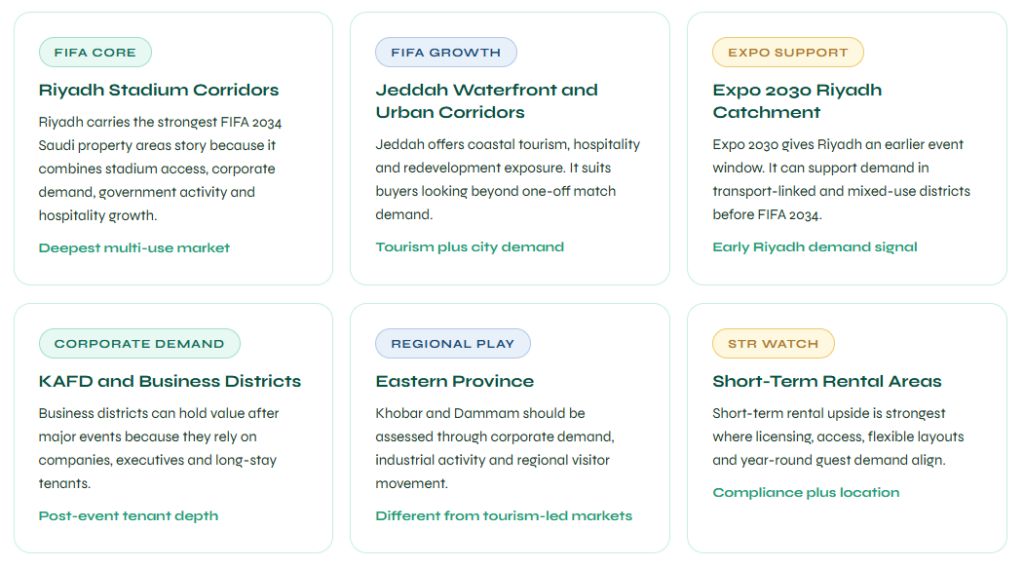Viewport: 1024px width, 567px height.
Task: Follow the Tourism plus city demand link
Action: (470, 248)
